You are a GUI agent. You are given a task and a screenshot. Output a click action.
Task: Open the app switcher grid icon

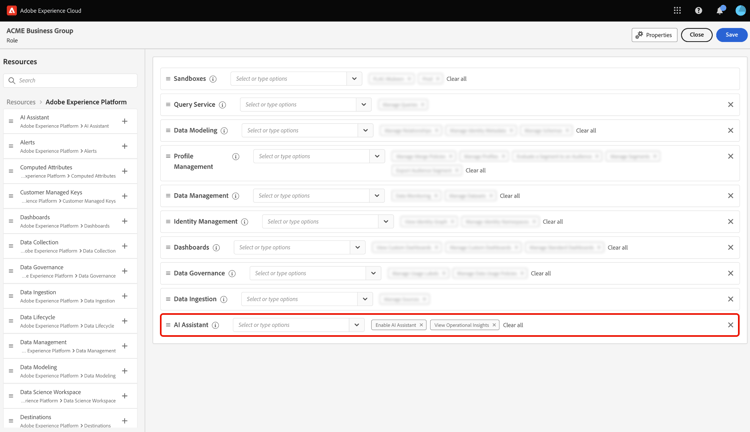click(x=677, y=10)
